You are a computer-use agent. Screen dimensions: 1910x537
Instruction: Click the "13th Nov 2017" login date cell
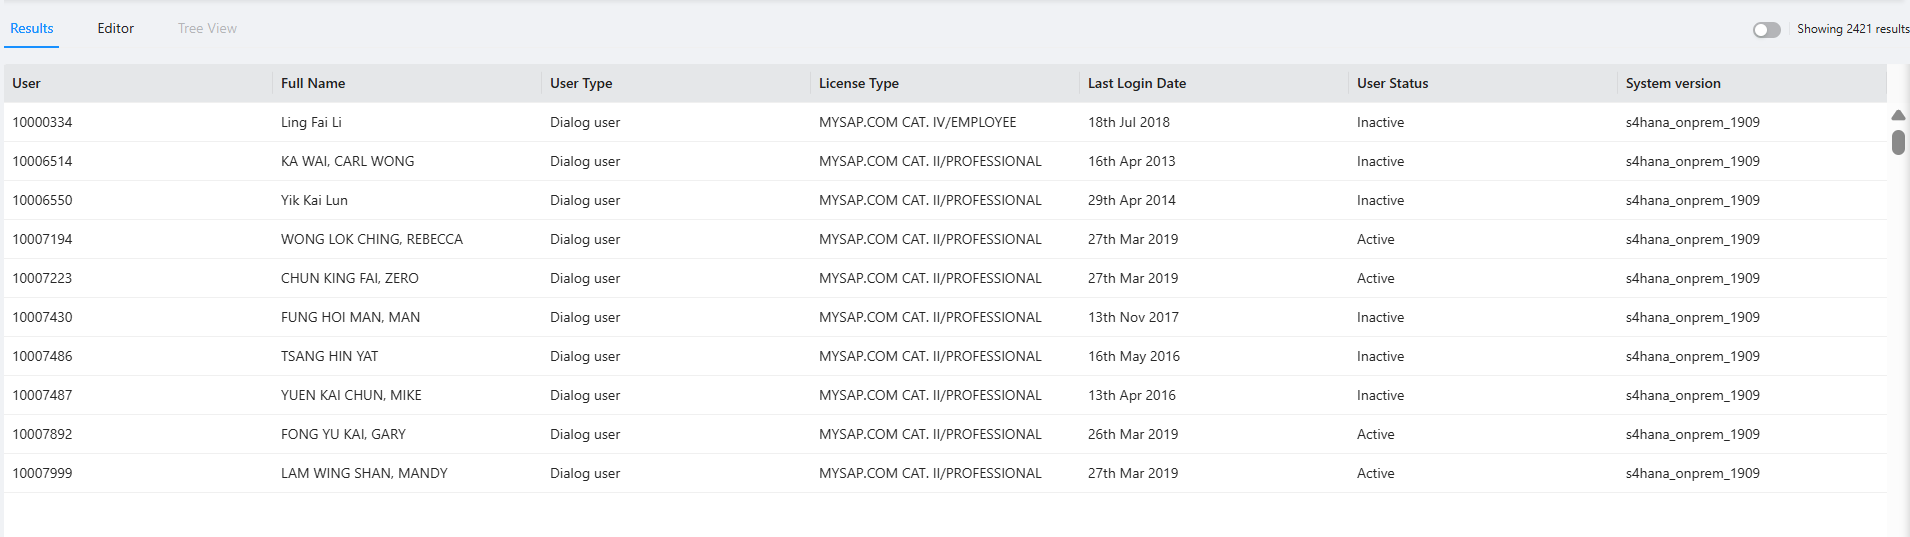pos(1133,318)
